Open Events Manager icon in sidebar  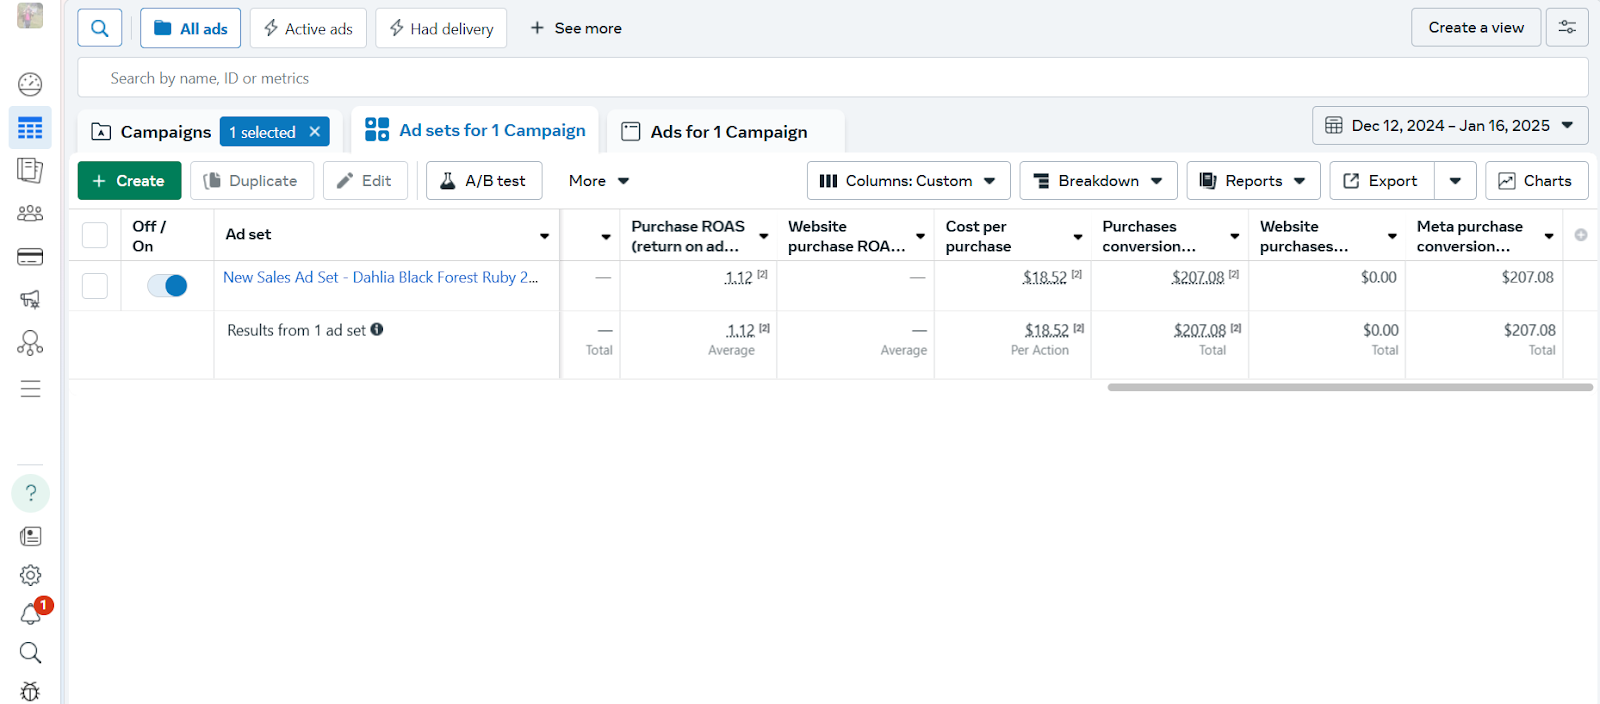point(30,343)
